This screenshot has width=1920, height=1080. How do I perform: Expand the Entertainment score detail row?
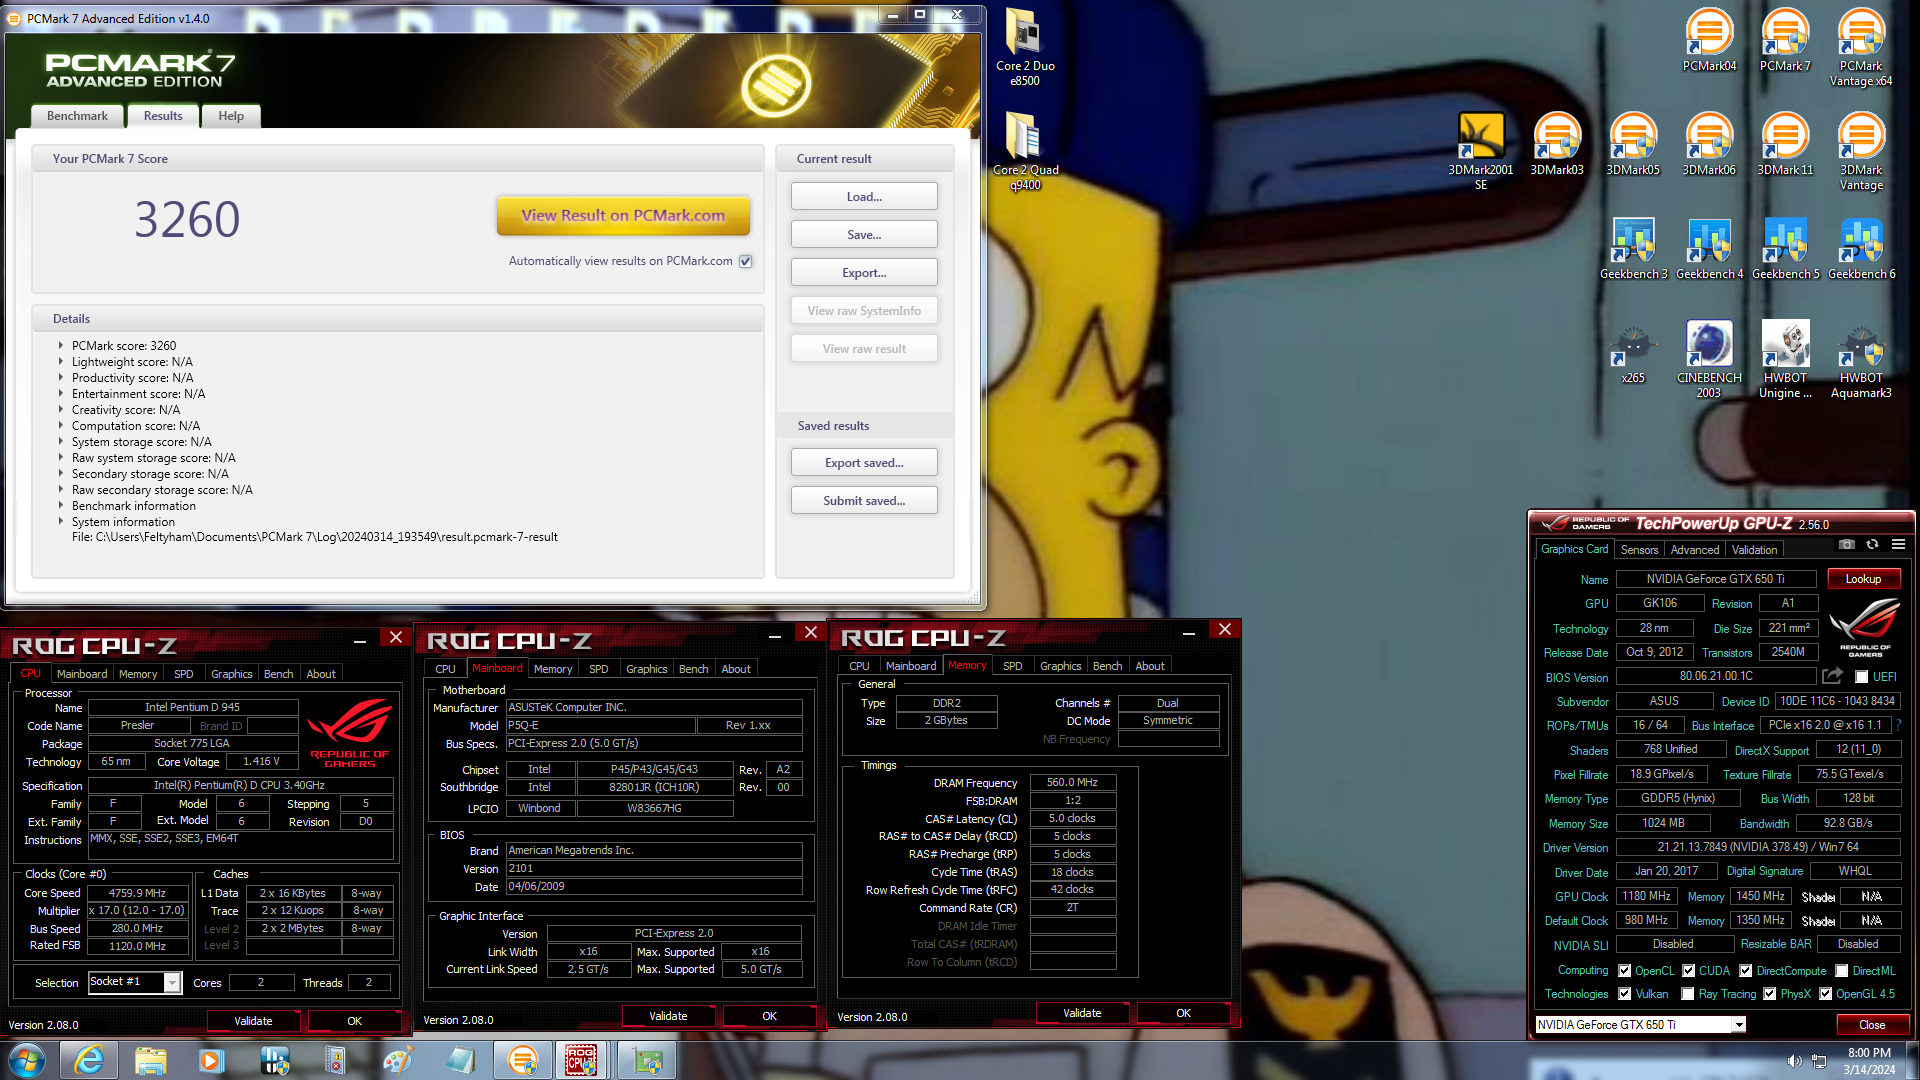tap(61, 394)
